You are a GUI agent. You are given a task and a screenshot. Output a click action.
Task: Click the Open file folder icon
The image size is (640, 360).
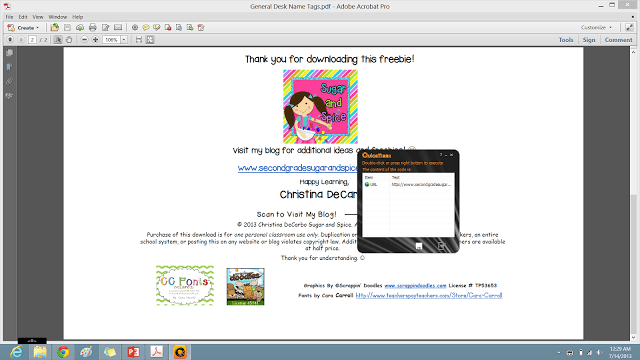point(55,28)
